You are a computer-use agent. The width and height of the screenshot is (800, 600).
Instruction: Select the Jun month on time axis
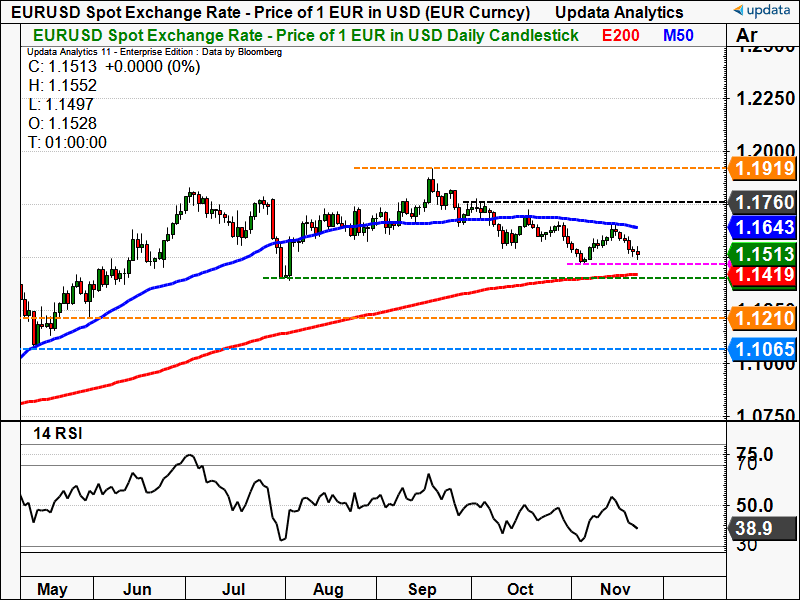pos(137,589)
